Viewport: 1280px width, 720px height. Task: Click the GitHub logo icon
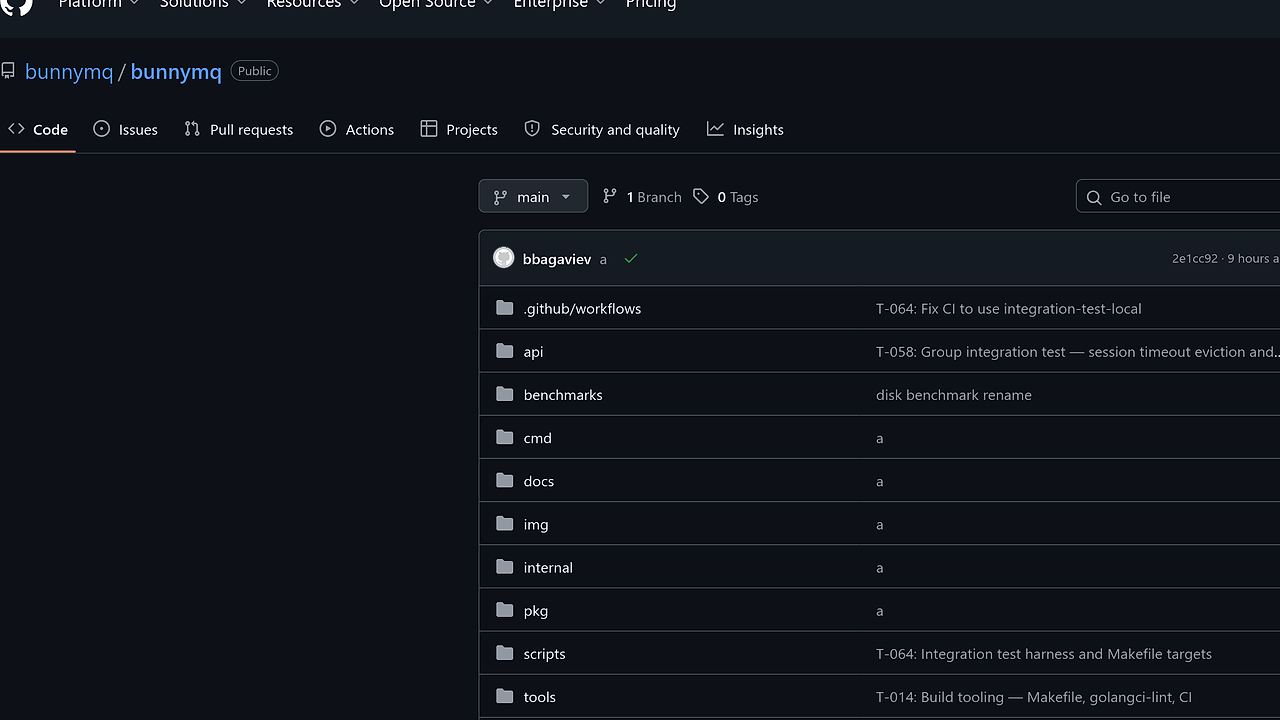pyautogui.click(x=17, y=5)
